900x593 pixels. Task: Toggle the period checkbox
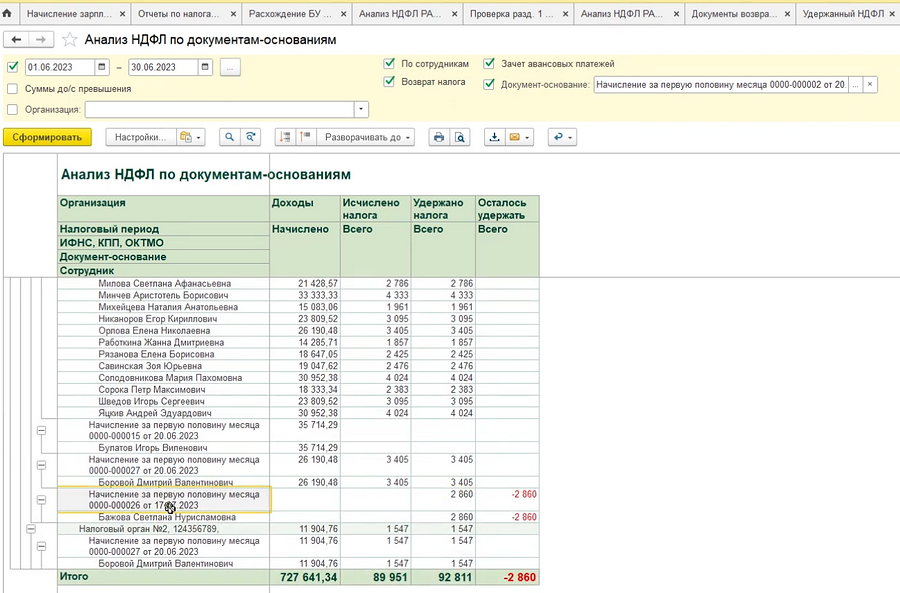tap(13, 67)
